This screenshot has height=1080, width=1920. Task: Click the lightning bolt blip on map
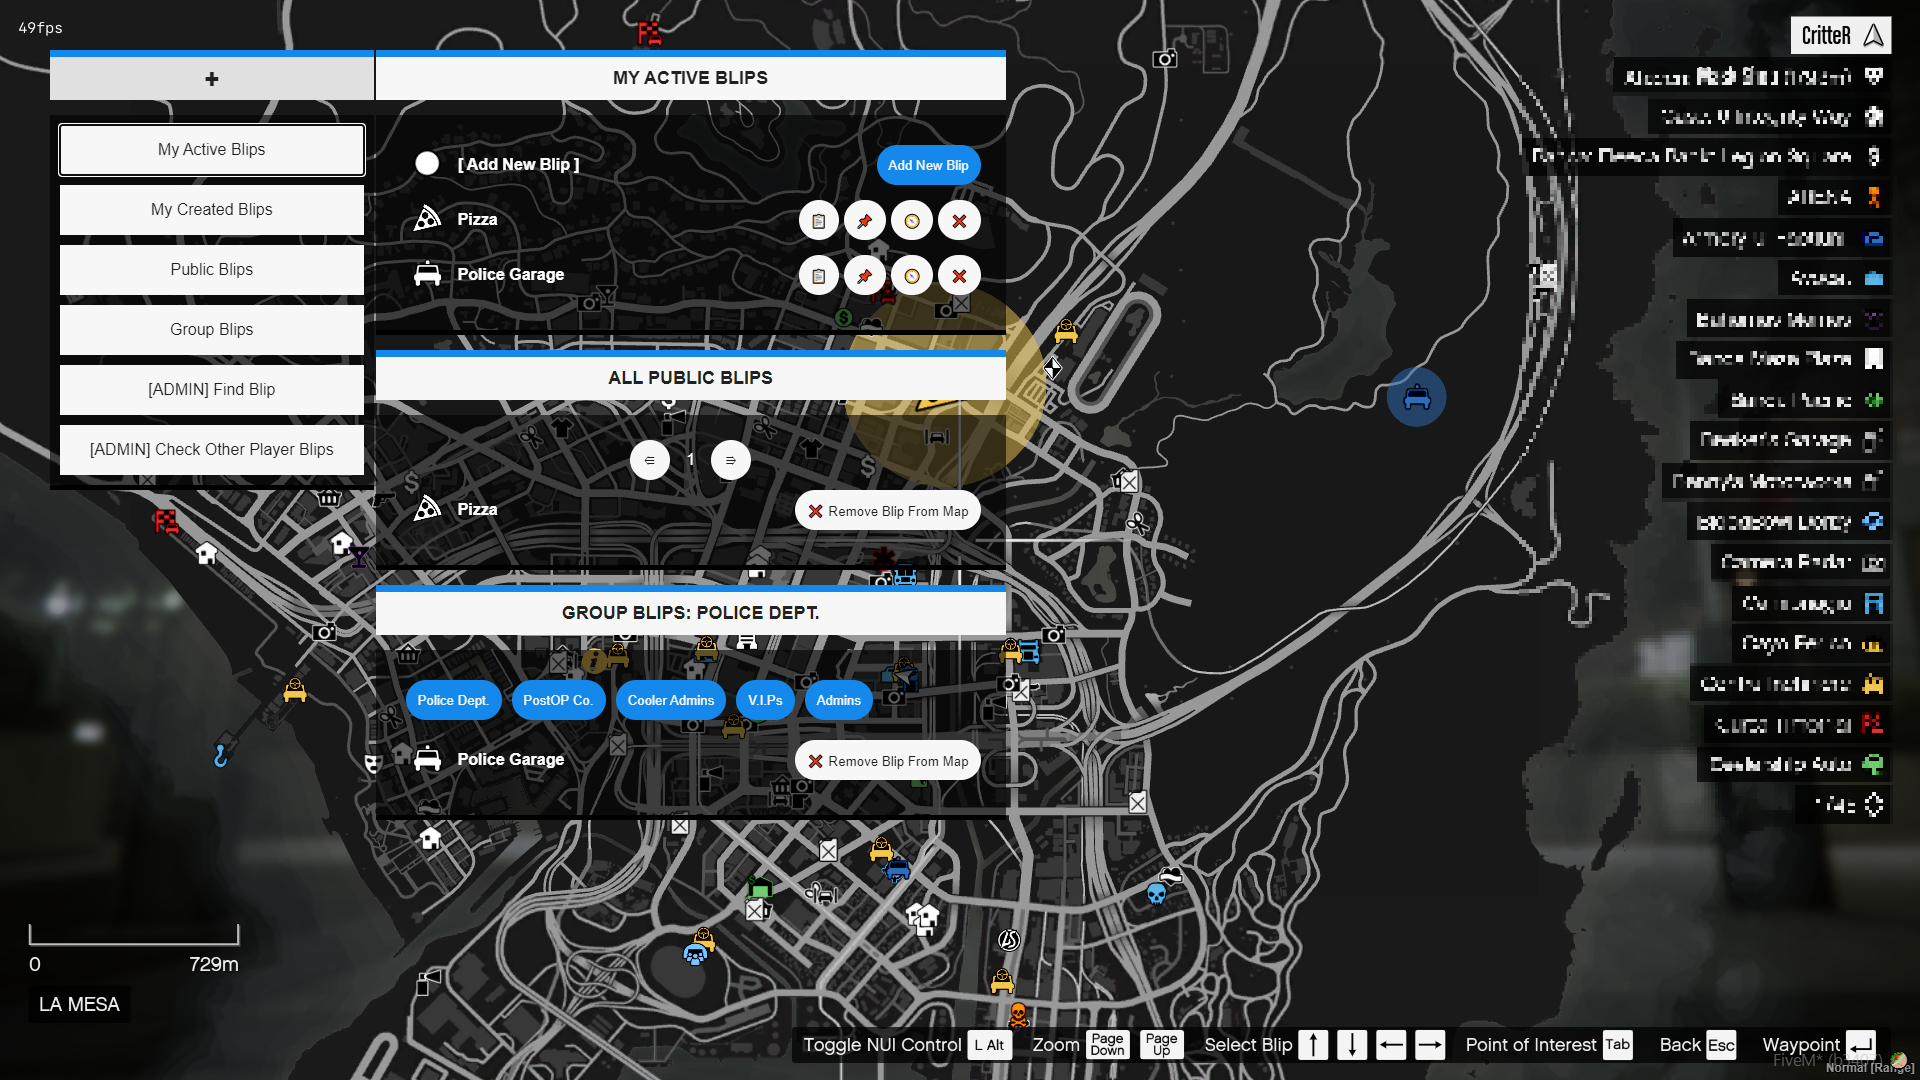point(1009,940)
